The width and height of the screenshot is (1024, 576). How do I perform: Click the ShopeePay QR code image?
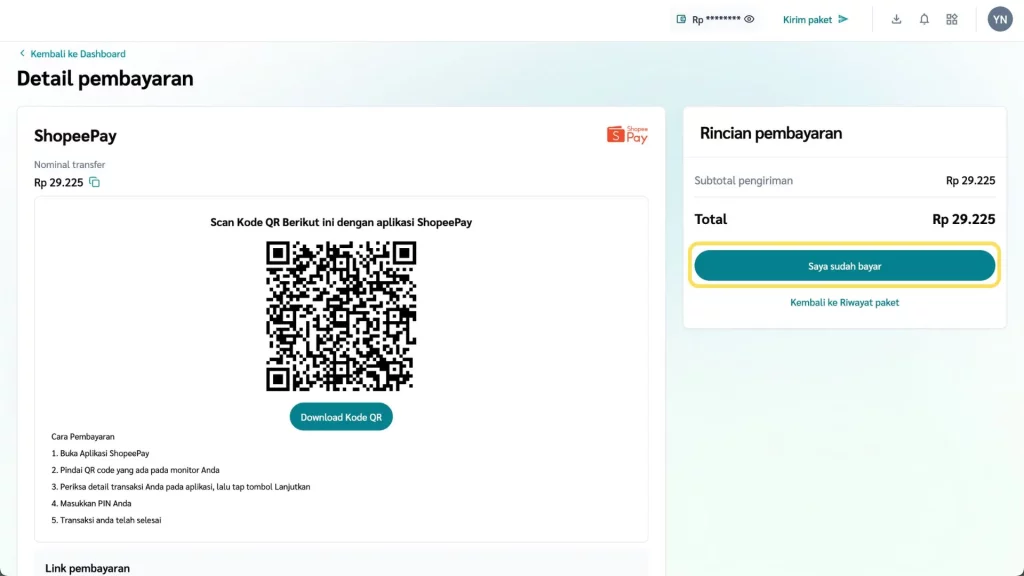point(341,316)
